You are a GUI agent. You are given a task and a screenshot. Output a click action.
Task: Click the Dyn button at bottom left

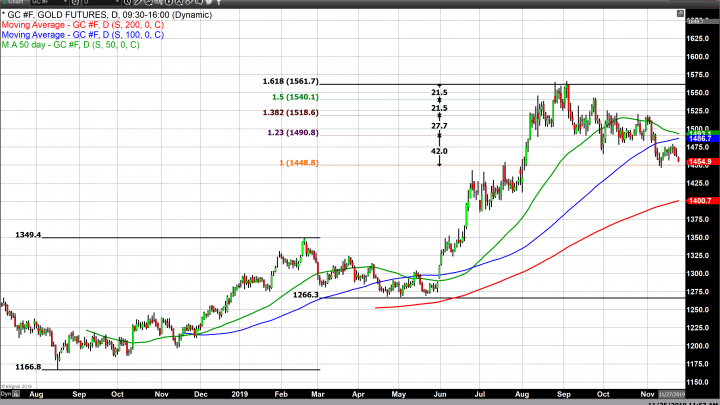pyautogui.click(x=6, y=396)
